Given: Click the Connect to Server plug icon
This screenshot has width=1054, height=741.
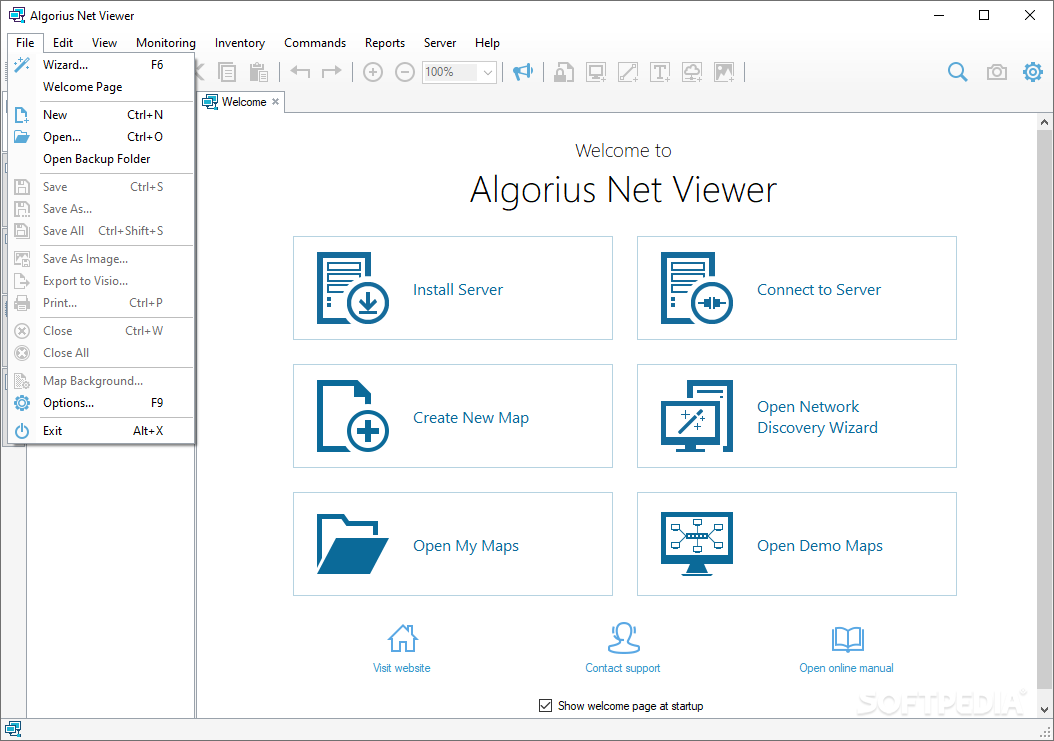Looking at the screenshot, I should (696, 288).
